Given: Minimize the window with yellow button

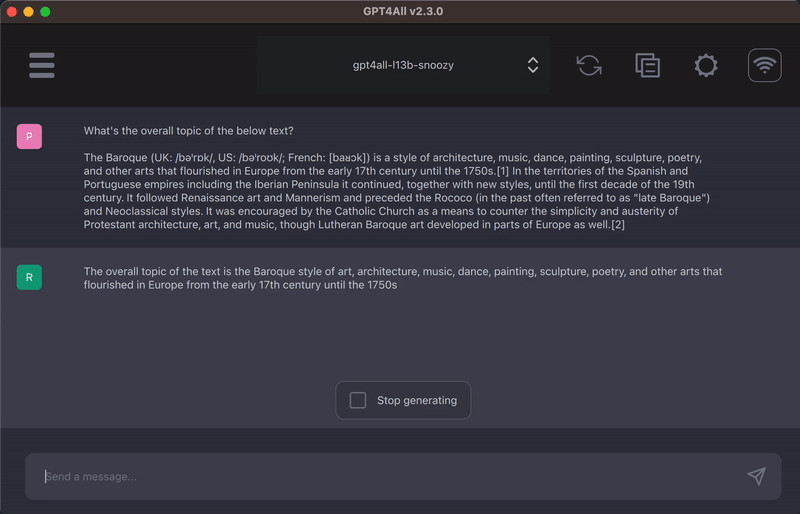Looking at the screenshot, I should [29, 11].
